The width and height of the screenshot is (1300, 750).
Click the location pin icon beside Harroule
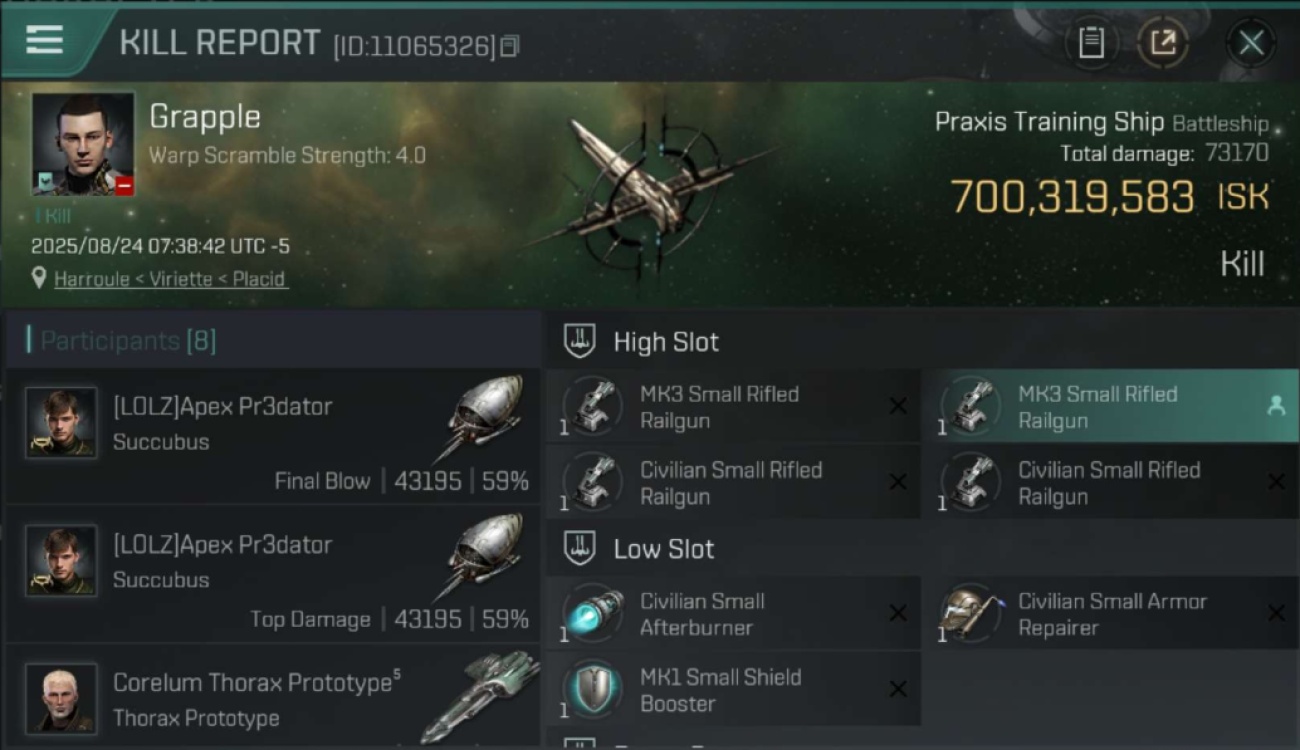[39, 278]
